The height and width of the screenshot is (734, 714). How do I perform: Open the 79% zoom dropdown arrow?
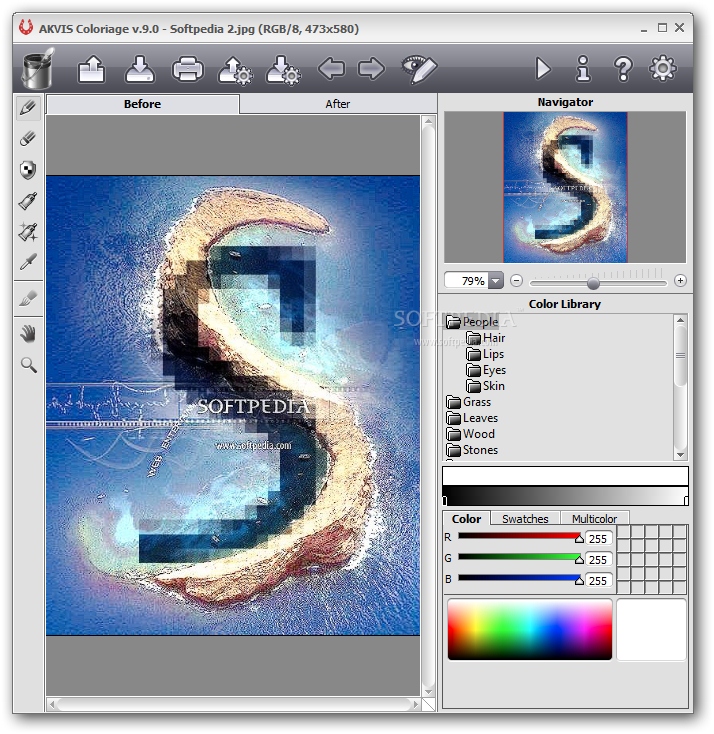coord(495,281)
